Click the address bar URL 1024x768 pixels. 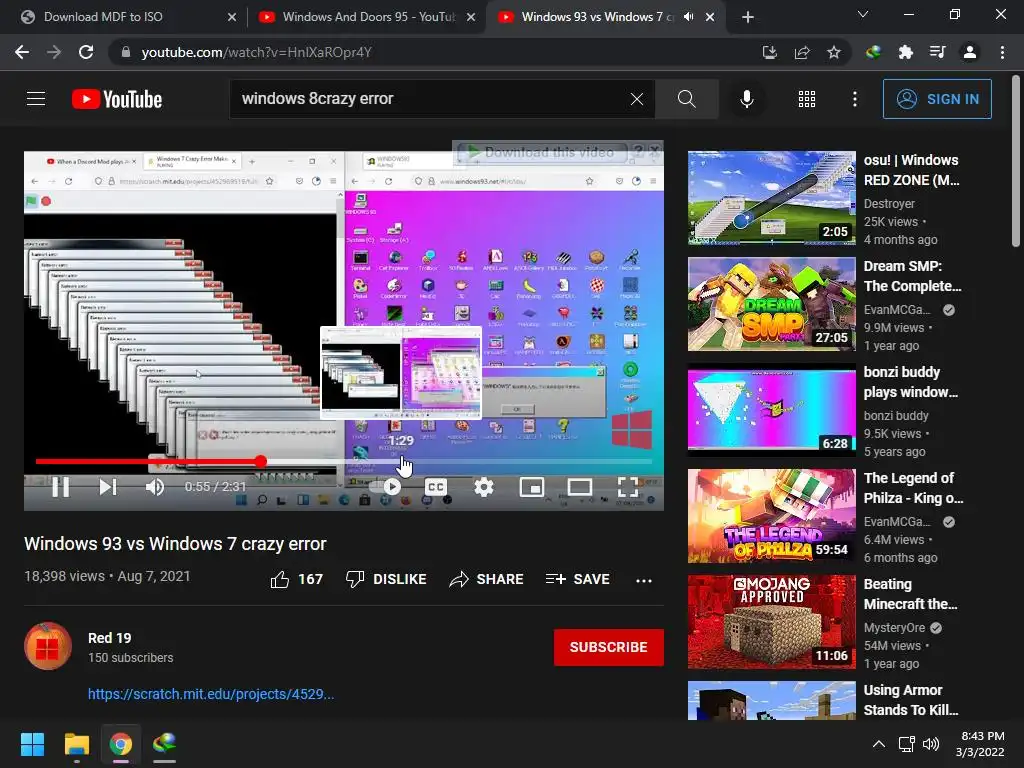tap(257, 52)
